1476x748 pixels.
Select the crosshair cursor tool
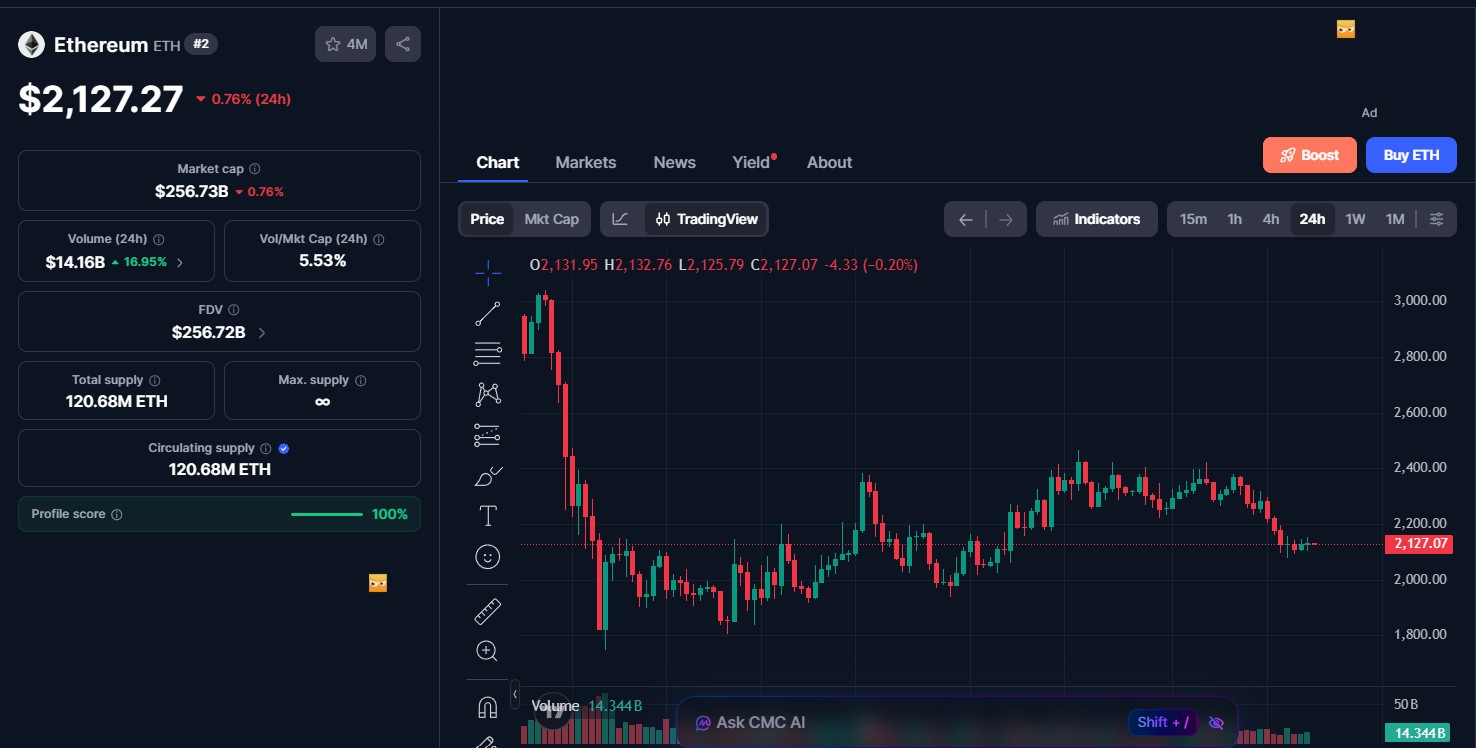point(488,272)
